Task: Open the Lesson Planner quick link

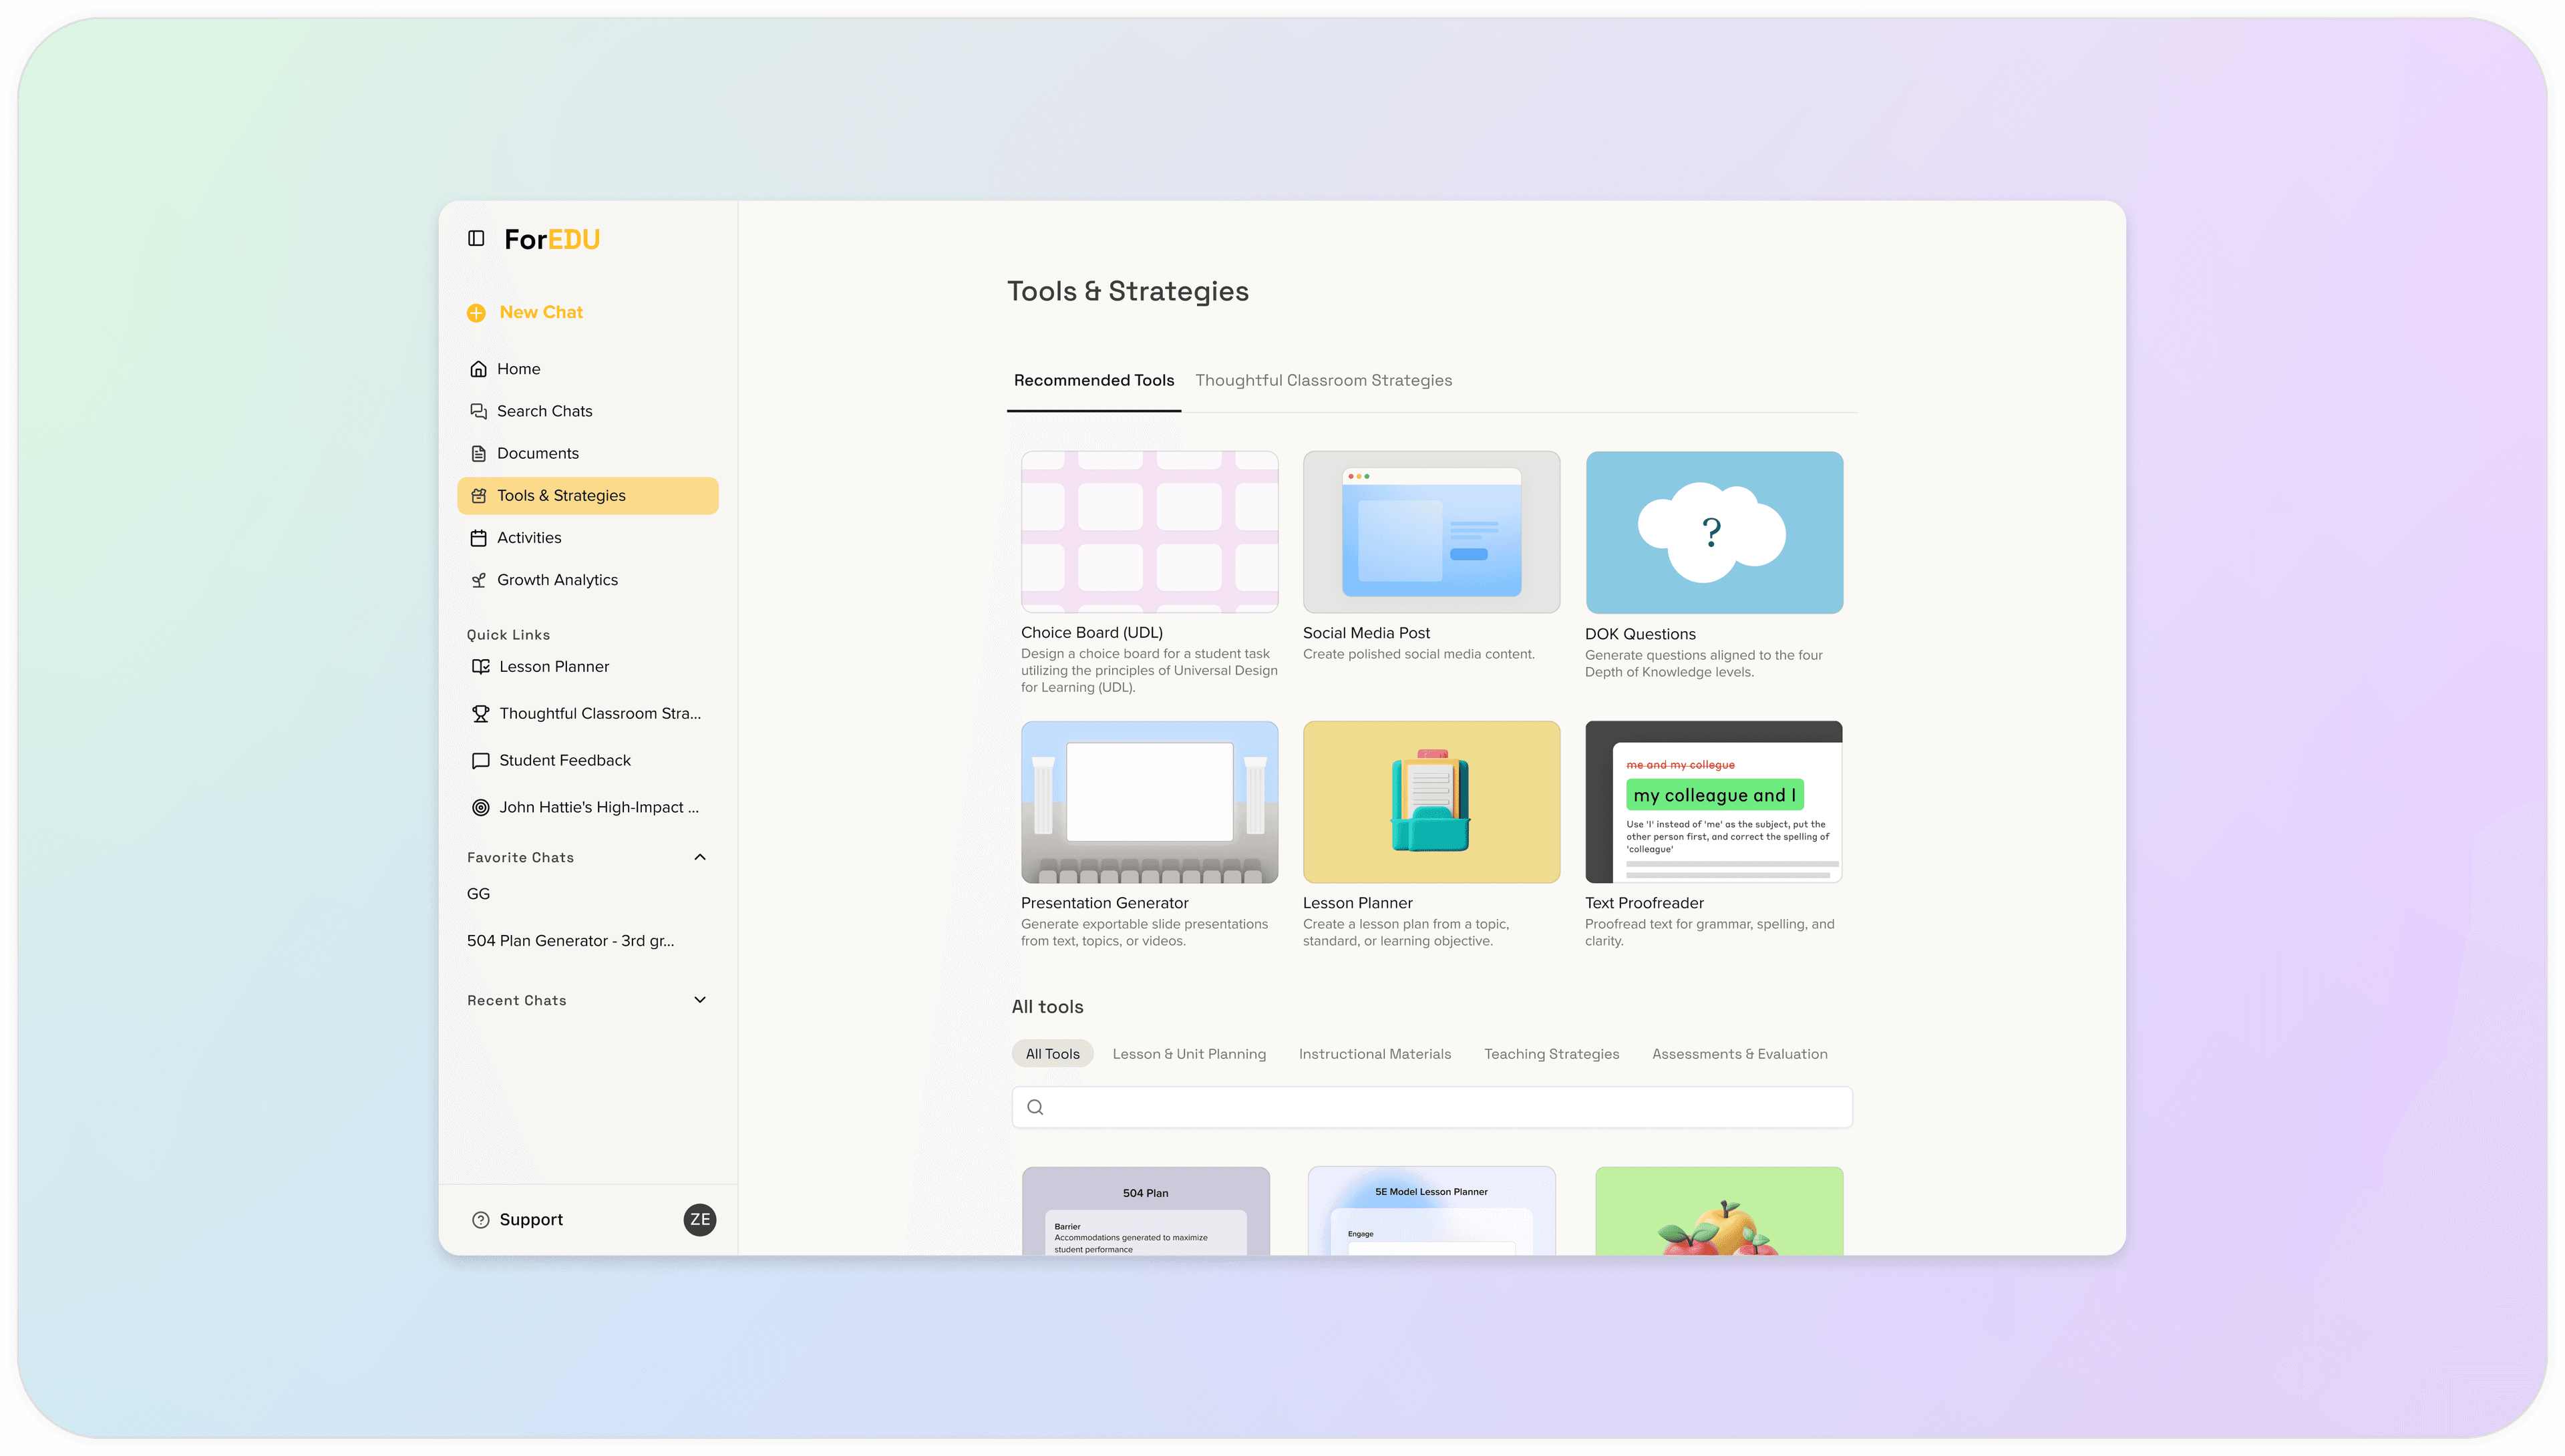Action: pyautogui.click(x=554, y=665)
